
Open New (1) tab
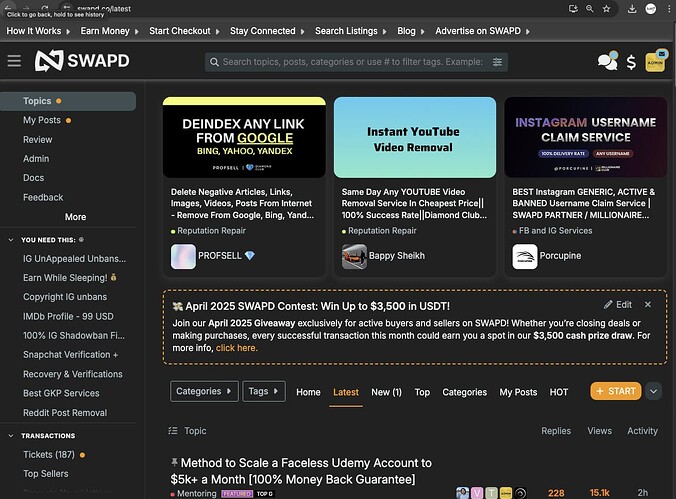pos(386,392)
